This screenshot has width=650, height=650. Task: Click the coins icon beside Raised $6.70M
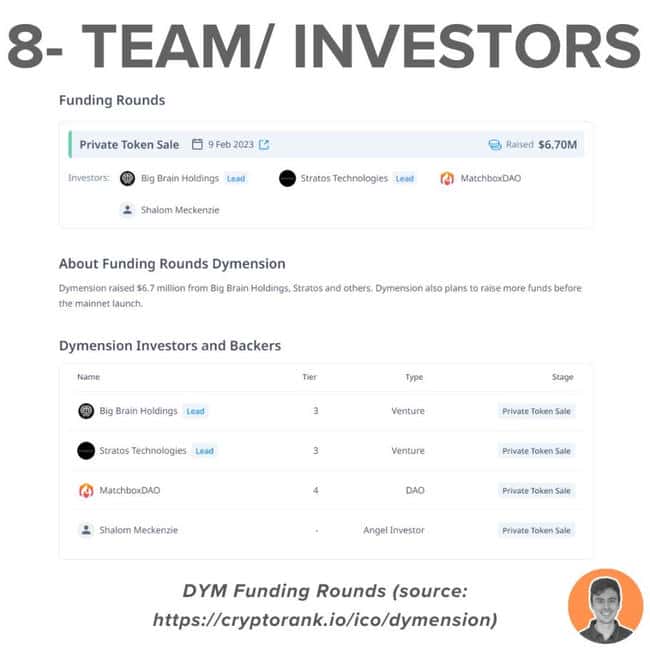tap(494, 145)
